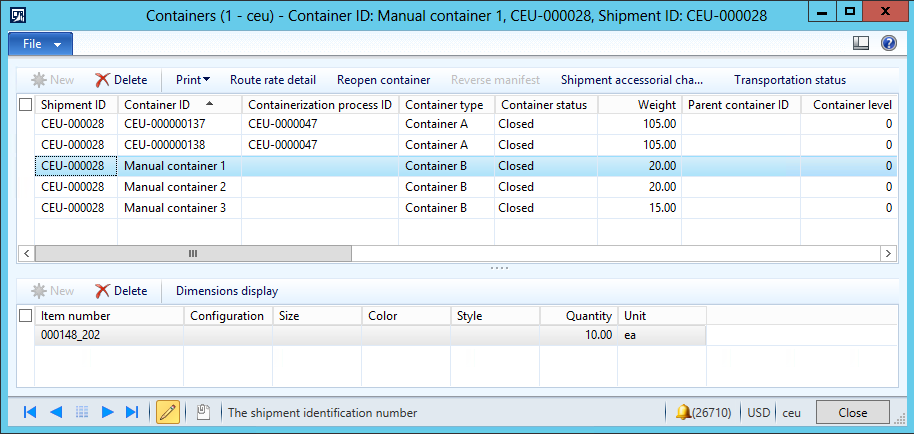Open the Help question mark icon

point(888,44)
